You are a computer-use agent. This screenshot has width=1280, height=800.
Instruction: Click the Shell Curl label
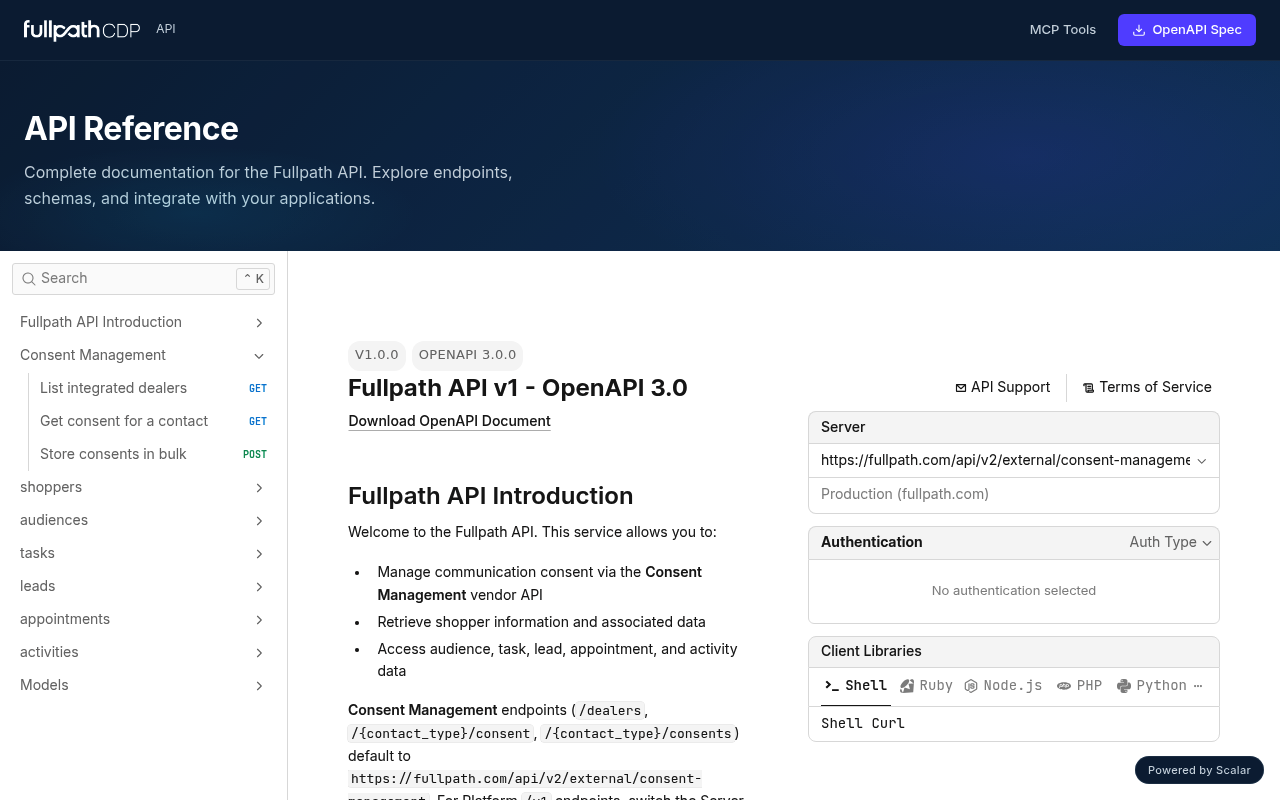(x=863, y=724)
